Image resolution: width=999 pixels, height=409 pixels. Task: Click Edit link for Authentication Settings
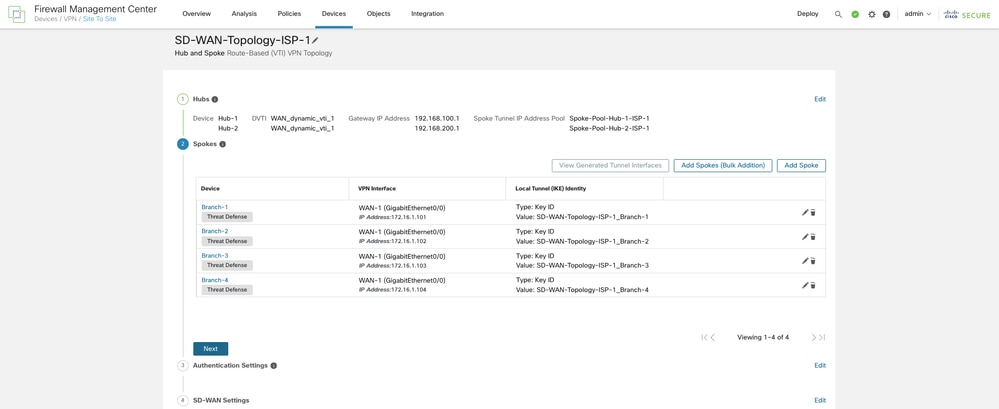820,366
